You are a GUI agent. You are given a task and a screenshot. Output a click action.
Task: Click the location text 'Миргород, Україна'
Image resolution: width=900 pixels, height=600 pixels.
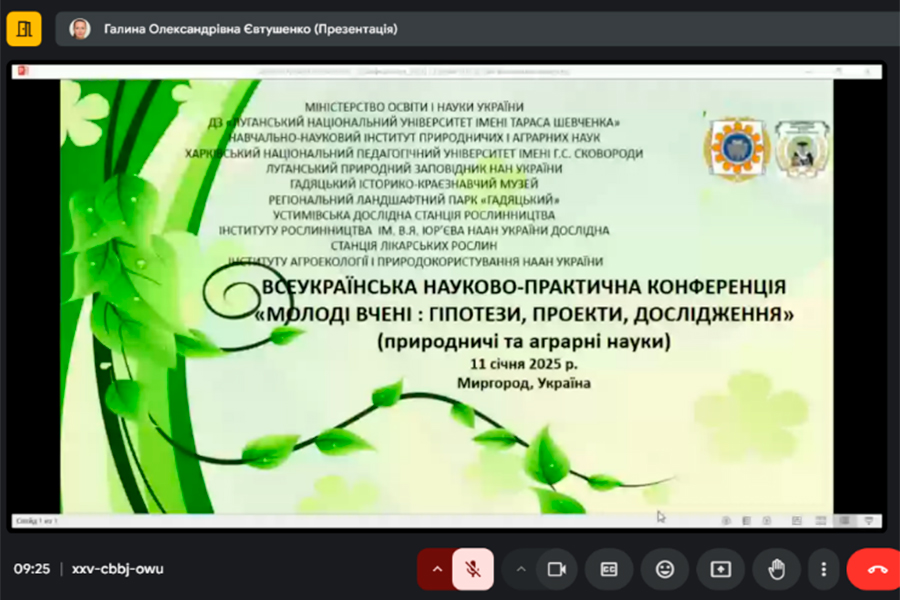tap(523, 383)
